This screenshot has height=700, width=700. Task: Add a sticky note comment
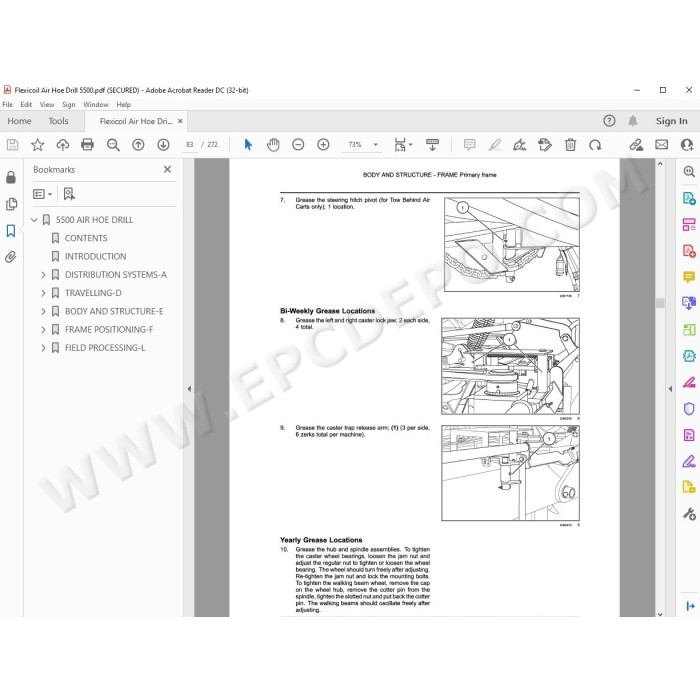[469, 145]
